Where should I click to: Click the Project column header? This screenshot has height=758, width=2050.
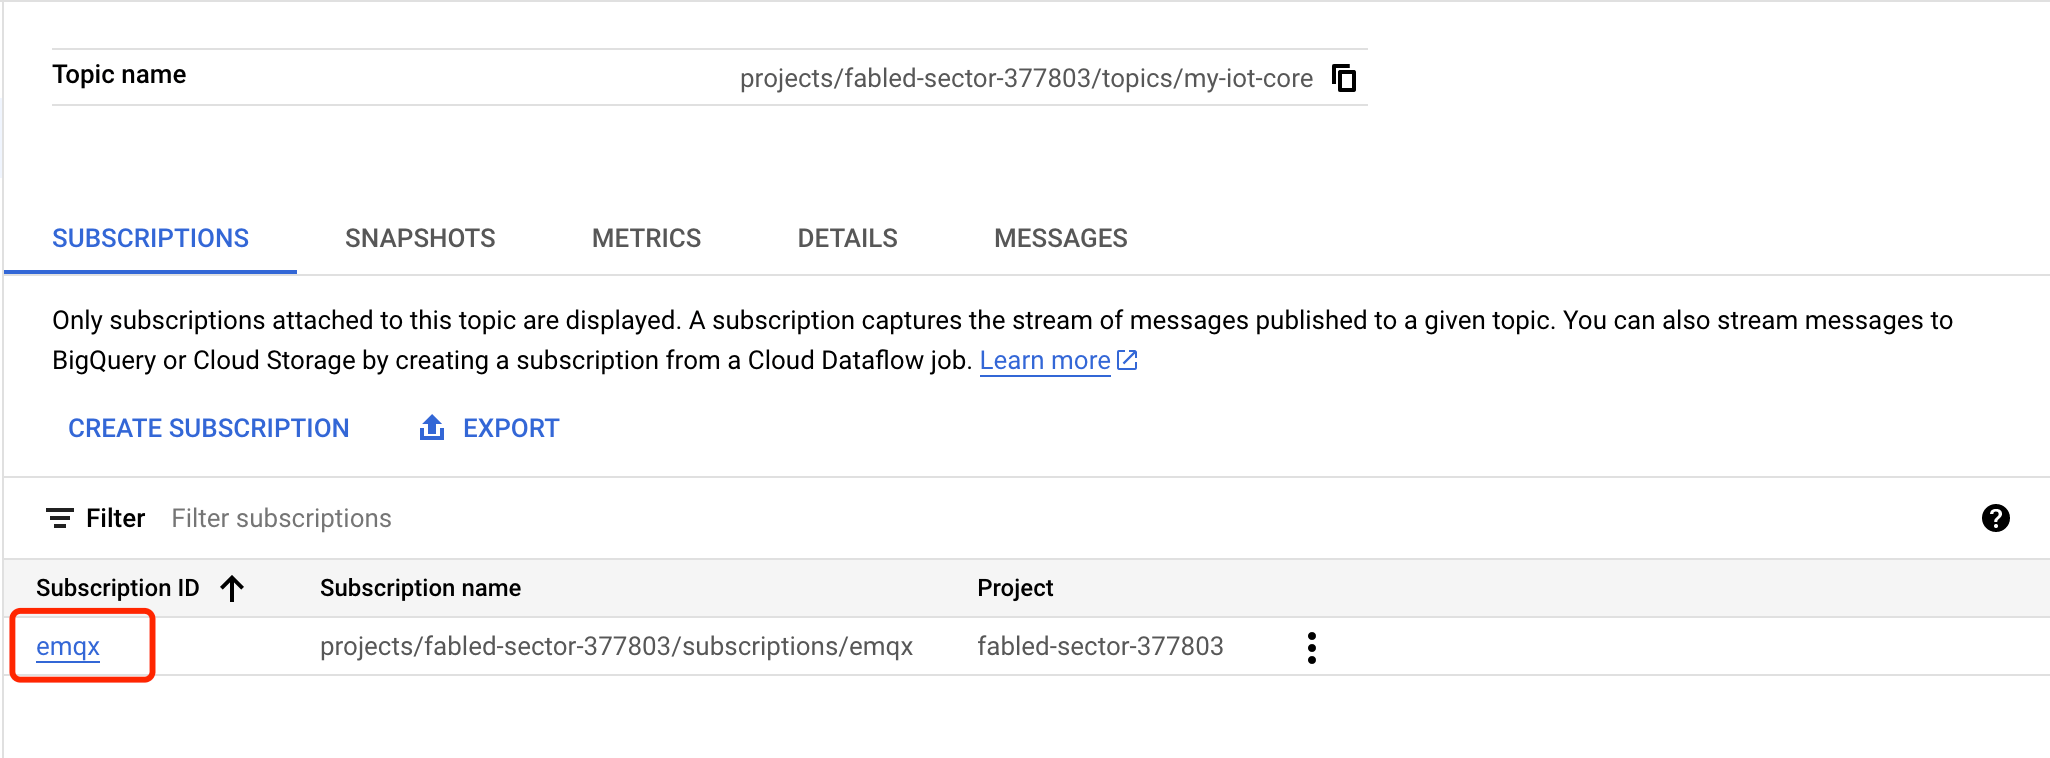pos(1015,588)
